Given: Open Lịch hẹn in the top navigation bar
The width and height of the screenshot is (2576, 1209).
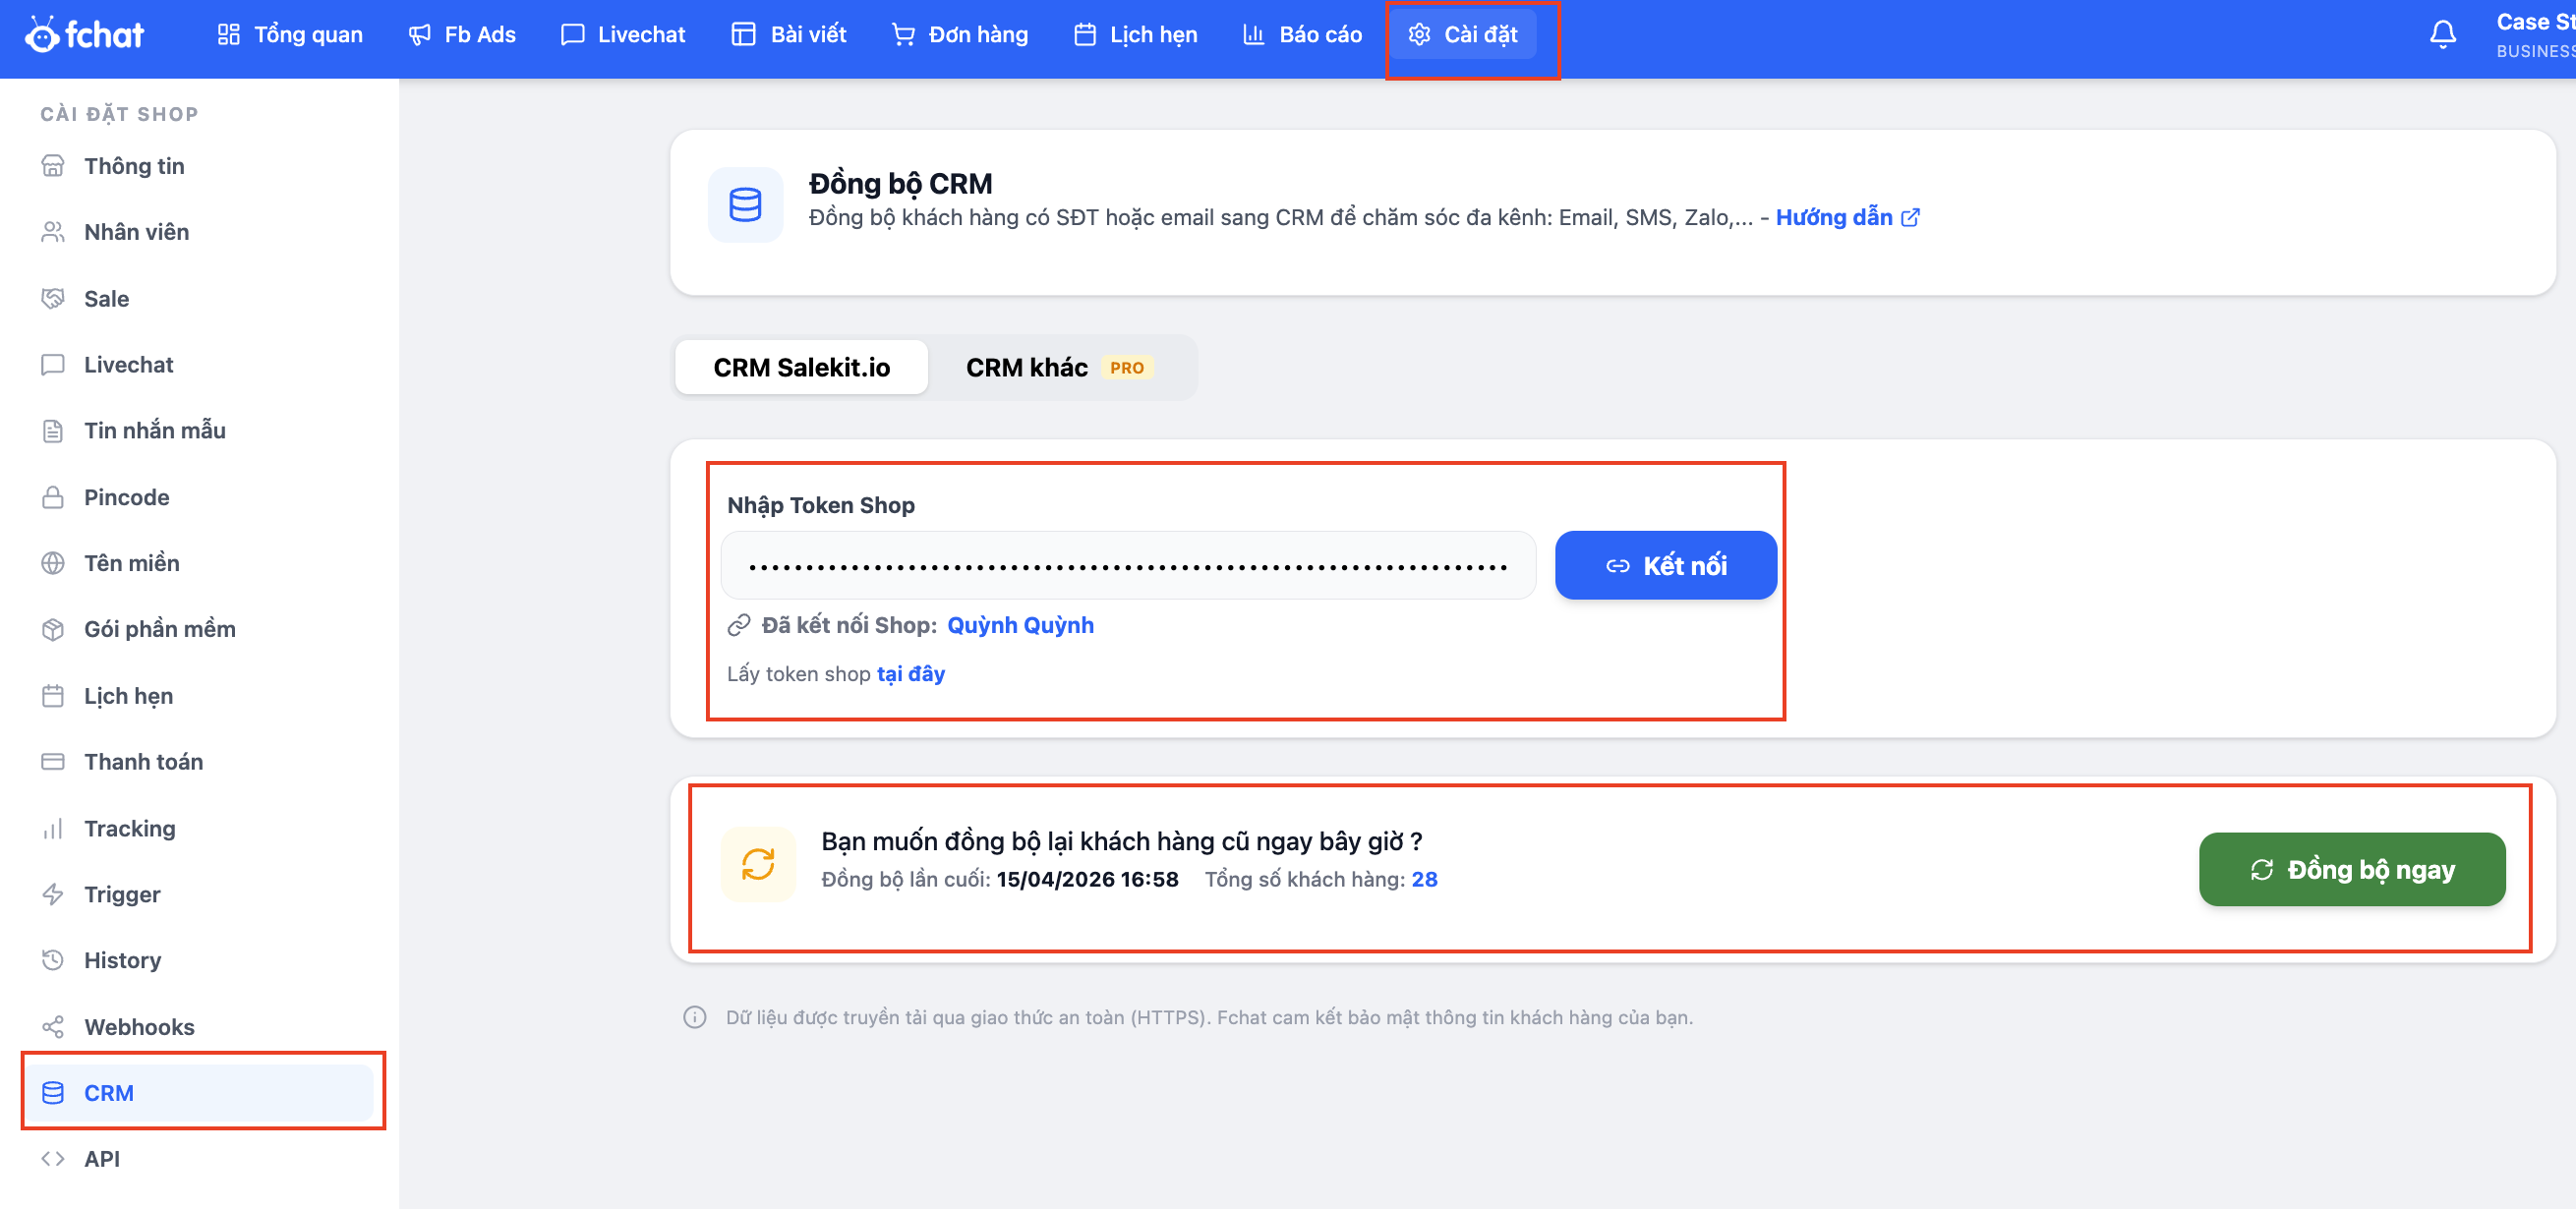Looking at the screenshot, I should (1136, 35).
